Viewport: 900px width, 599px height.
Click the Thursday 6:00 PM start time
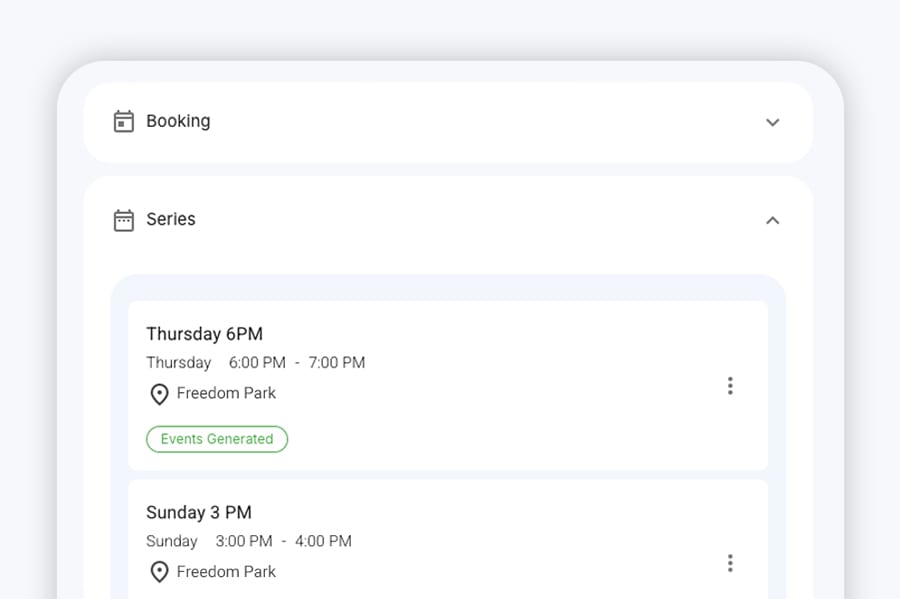click(257, 363)
